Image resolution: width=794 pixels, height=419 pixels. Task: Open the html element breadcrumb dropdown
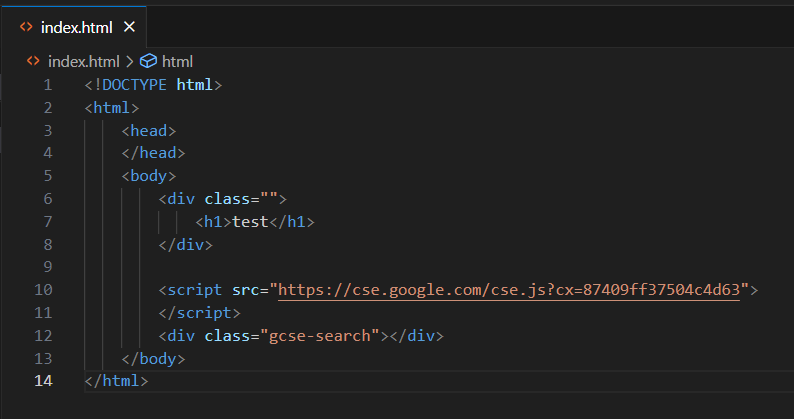176,61
